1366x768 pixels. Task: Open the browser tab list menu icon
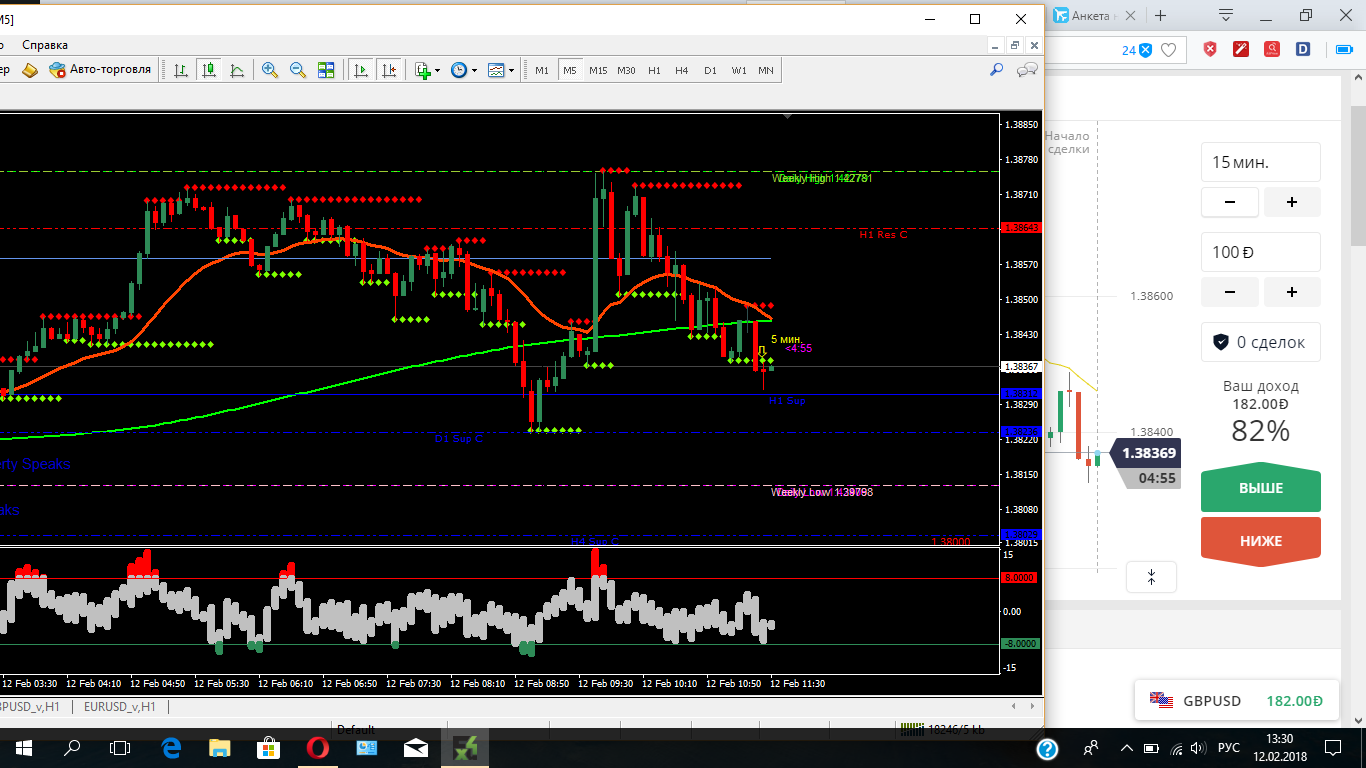1226,15
